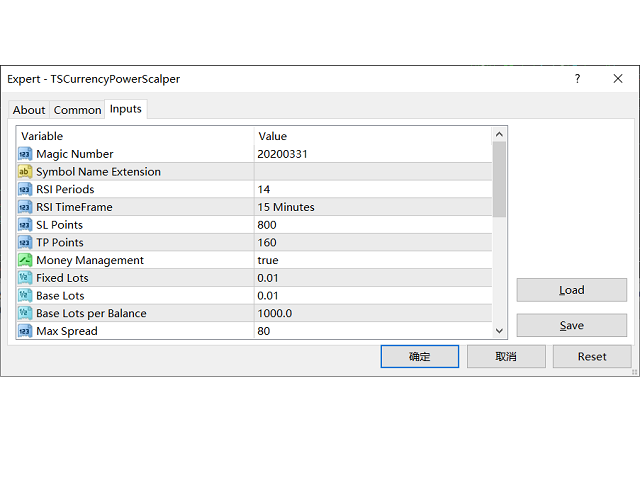Screen dimensions: 640x480
Task: Click the Load button
Action: 571,290
